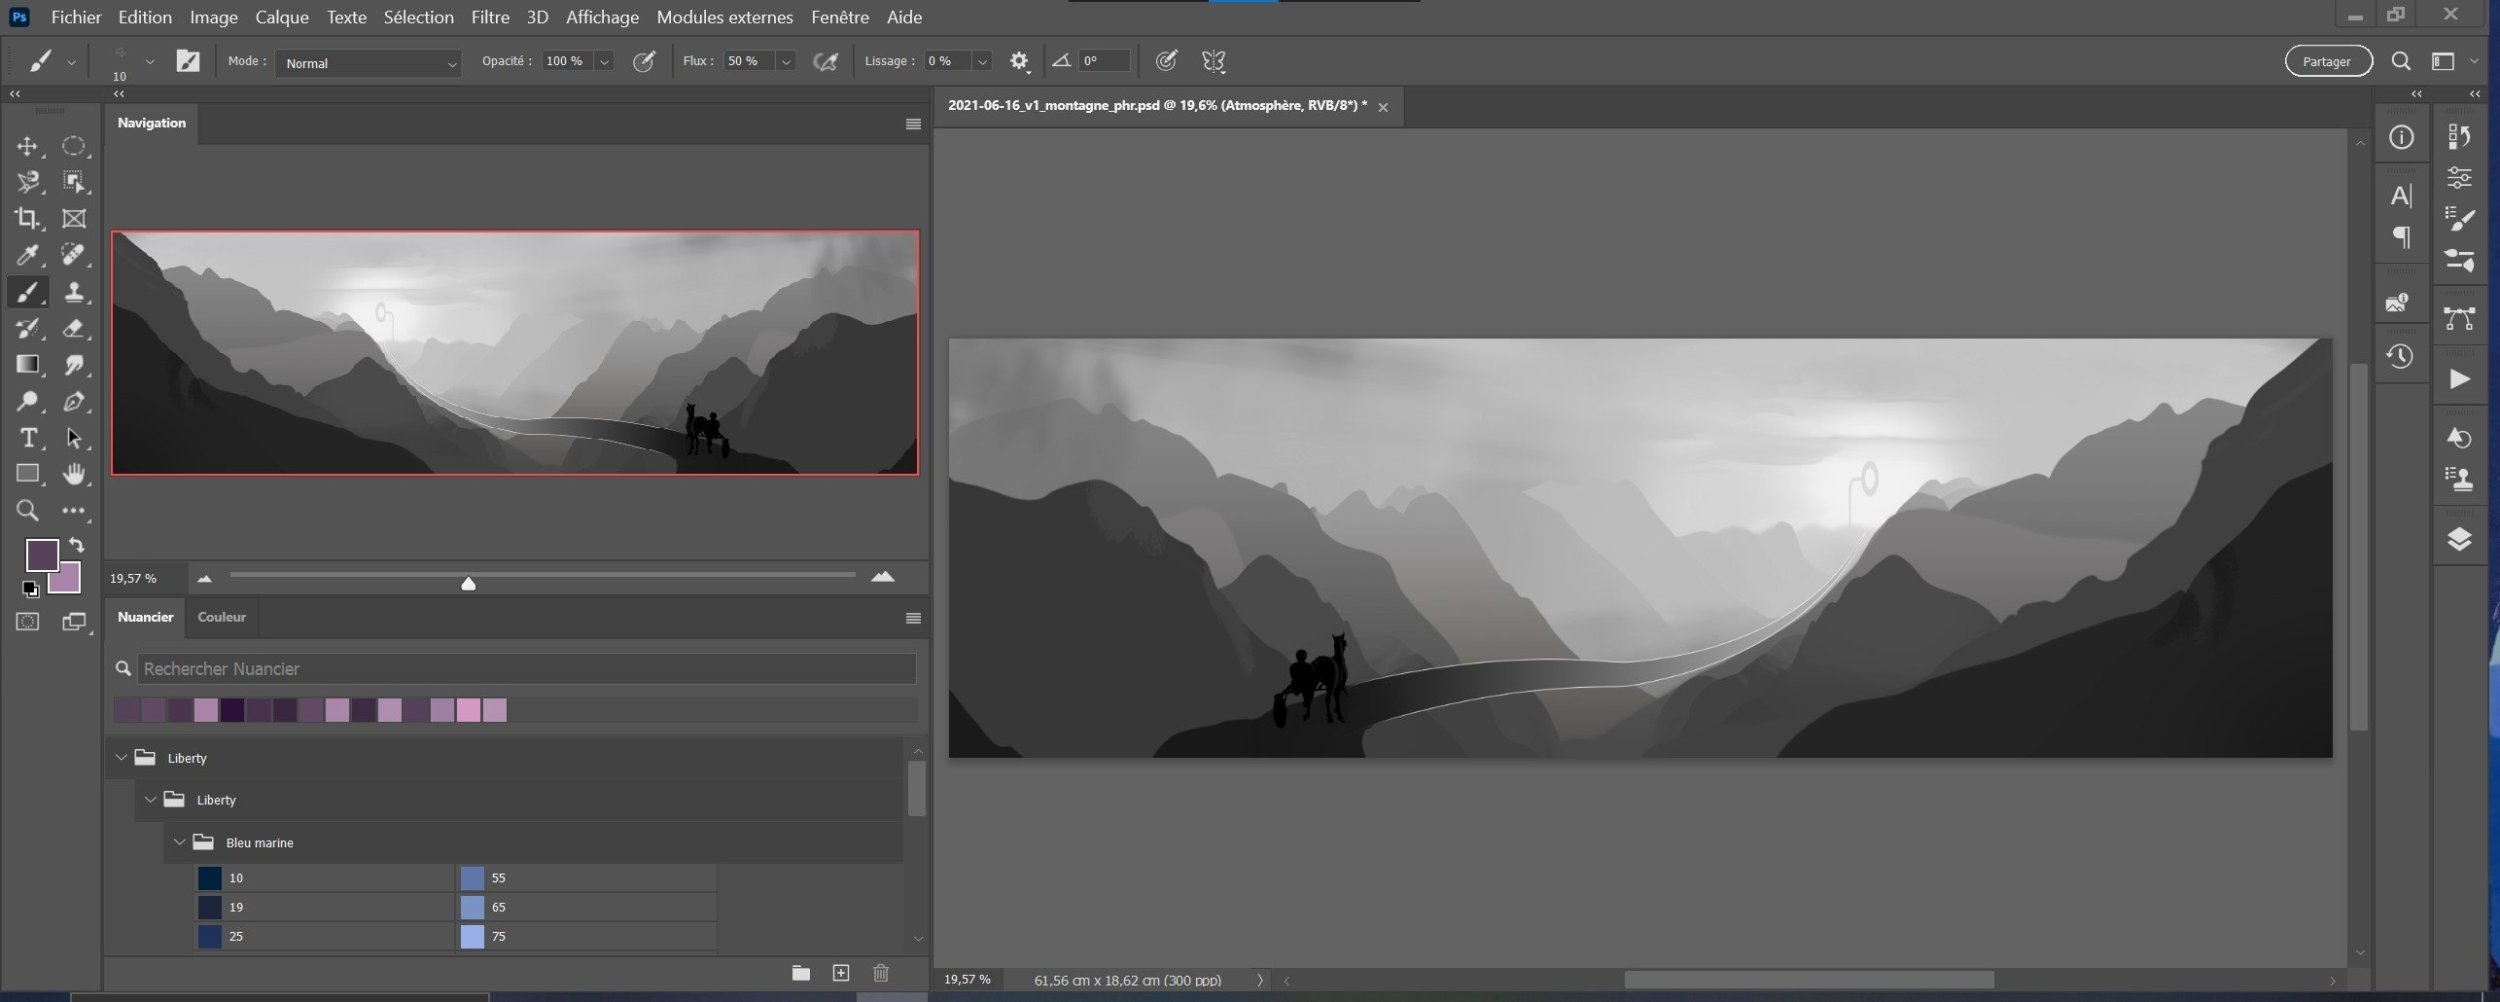Image resolution: width=2500 pixels, height=1002 pixels.
Task: Open the History panel icon
Action: click(x=2400, y=356)
